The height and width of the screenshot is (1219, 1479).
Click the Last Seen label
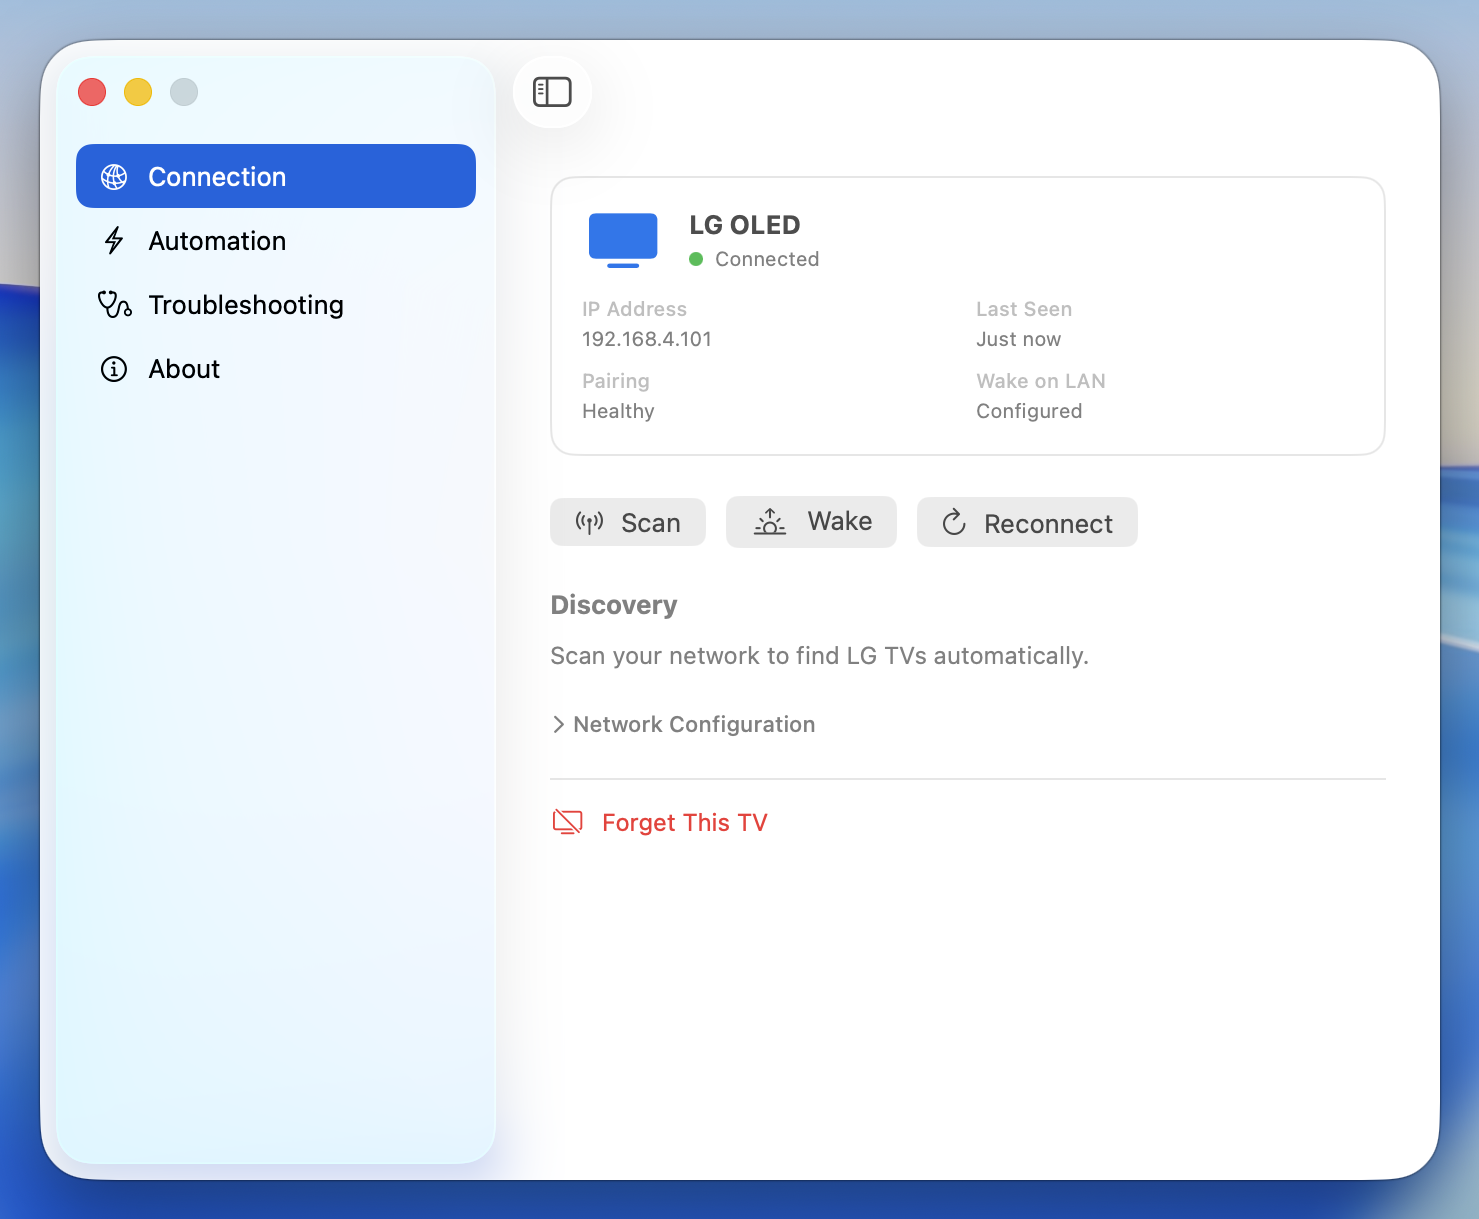1024,309
